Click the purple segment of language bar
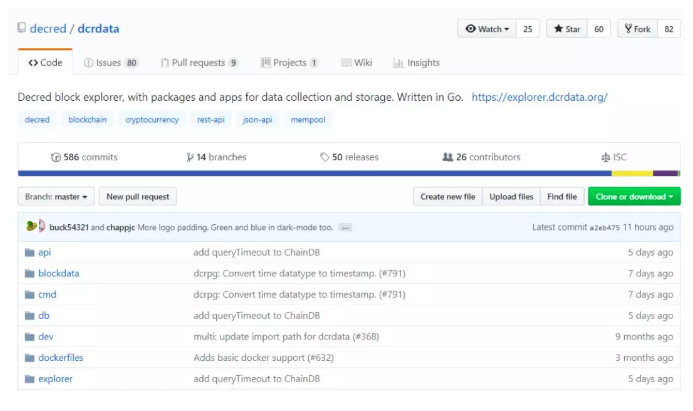This screenshot has height=411, width=693. click(x=665, y=173)
